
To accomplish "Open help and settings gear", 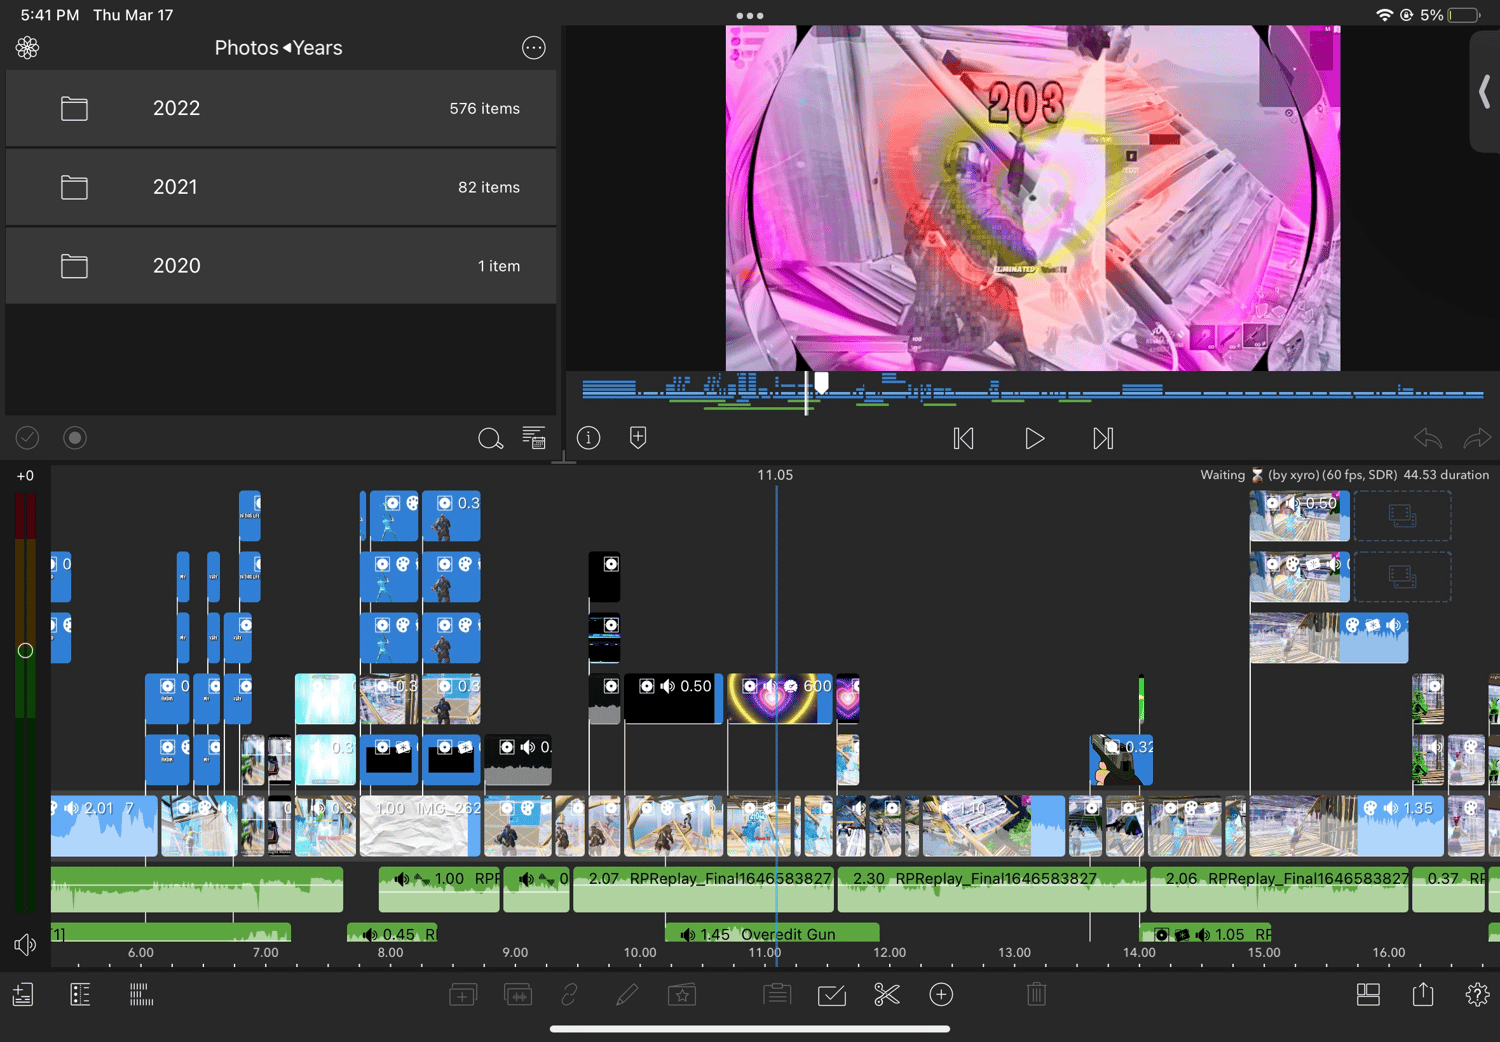I will [1477, 995].
